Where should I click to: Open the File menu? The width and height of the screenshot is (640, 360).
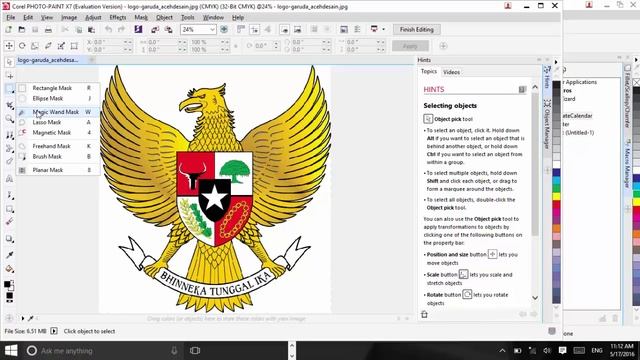11,18
